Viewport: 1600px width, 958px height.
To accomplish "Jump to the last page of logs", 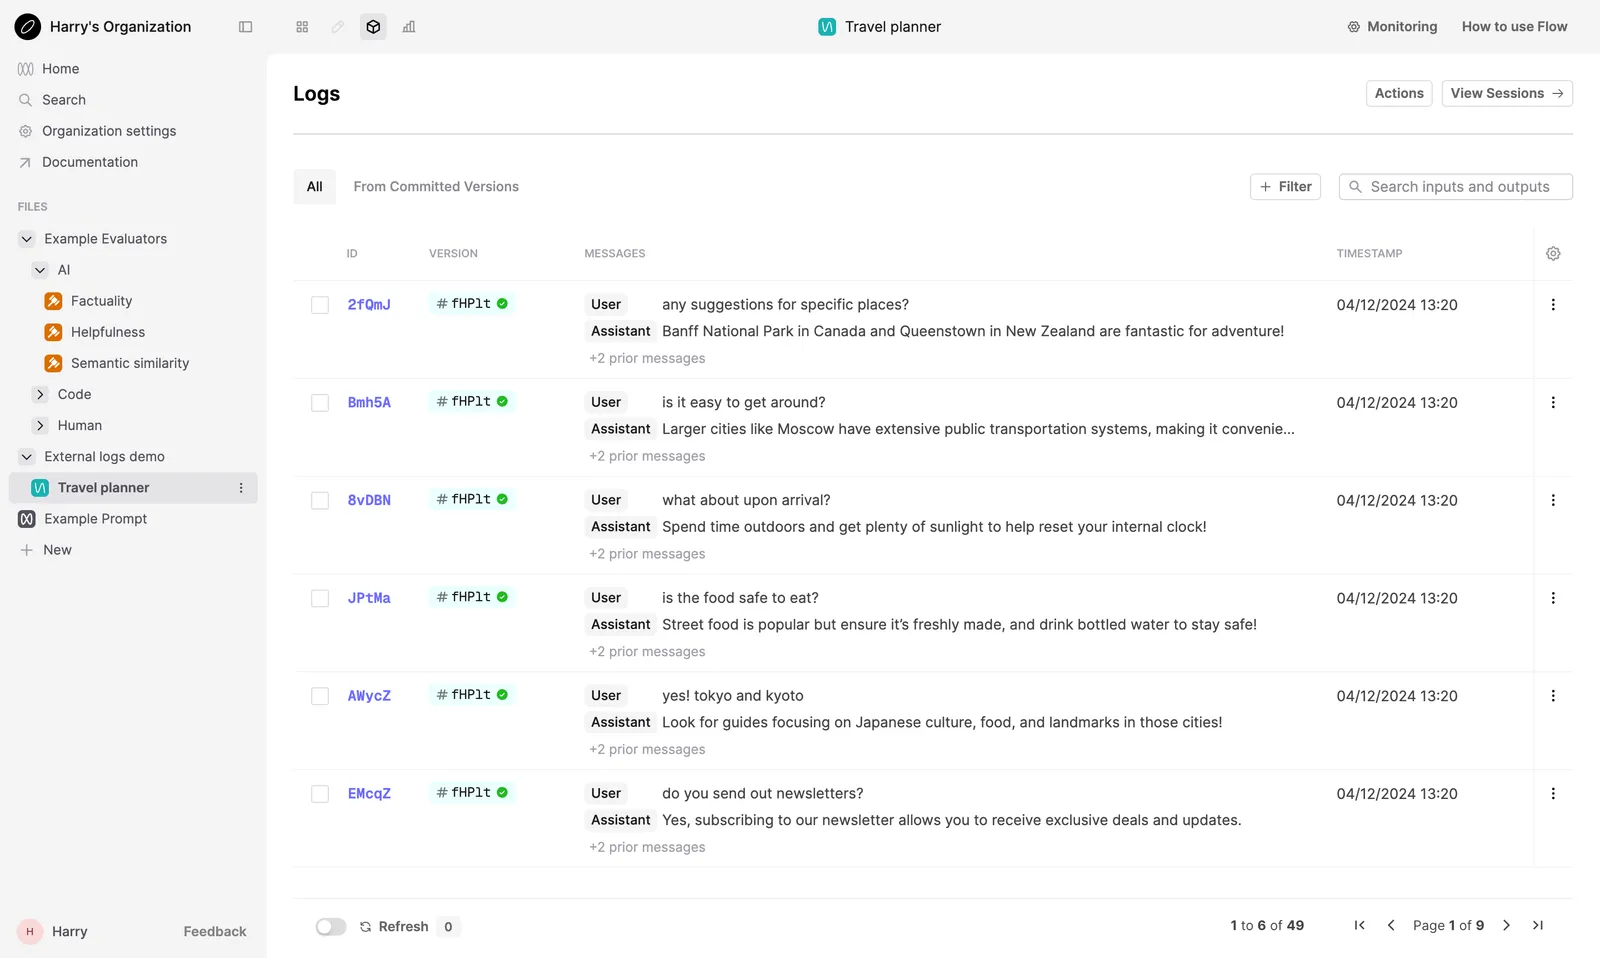I will [1538, 926].
